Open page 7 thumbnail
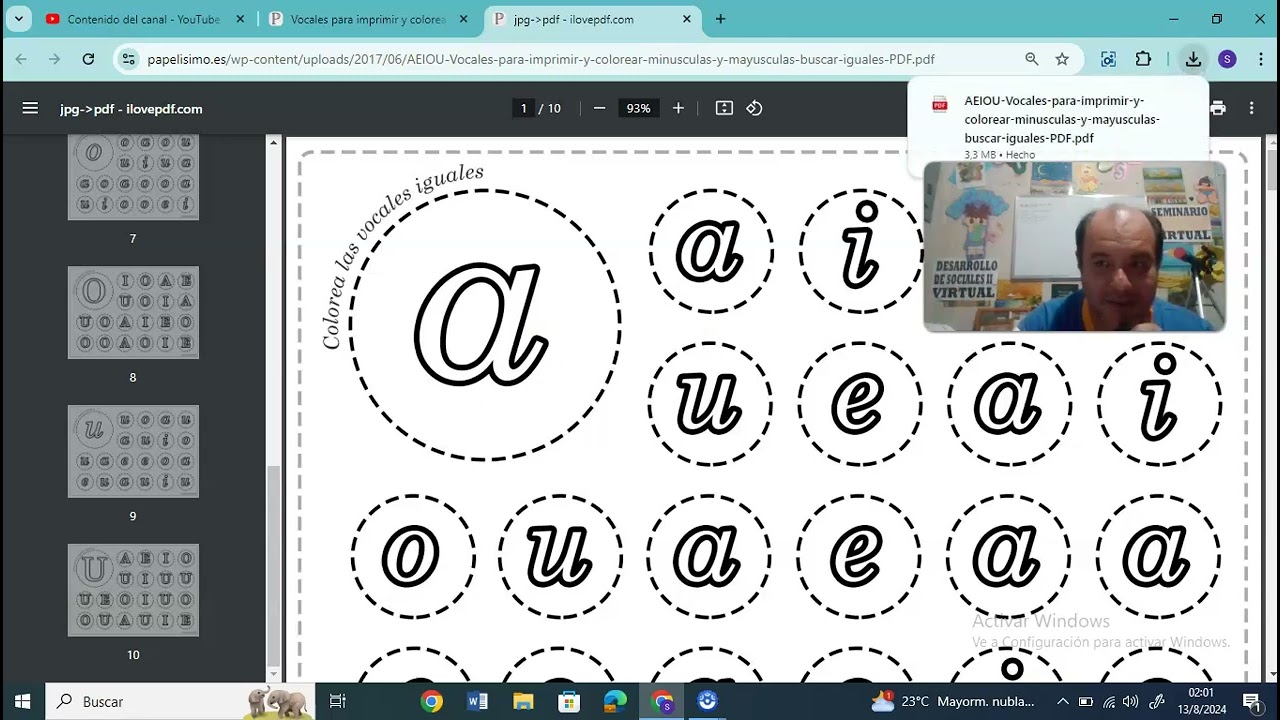Screen dimensions: 1280x720 point(133,177)
